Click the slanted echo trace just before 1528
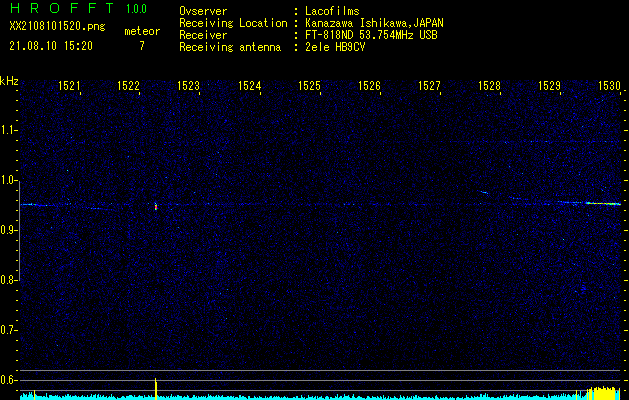The height and width of the screenshot is (400, 629). [x=484, y=193]
